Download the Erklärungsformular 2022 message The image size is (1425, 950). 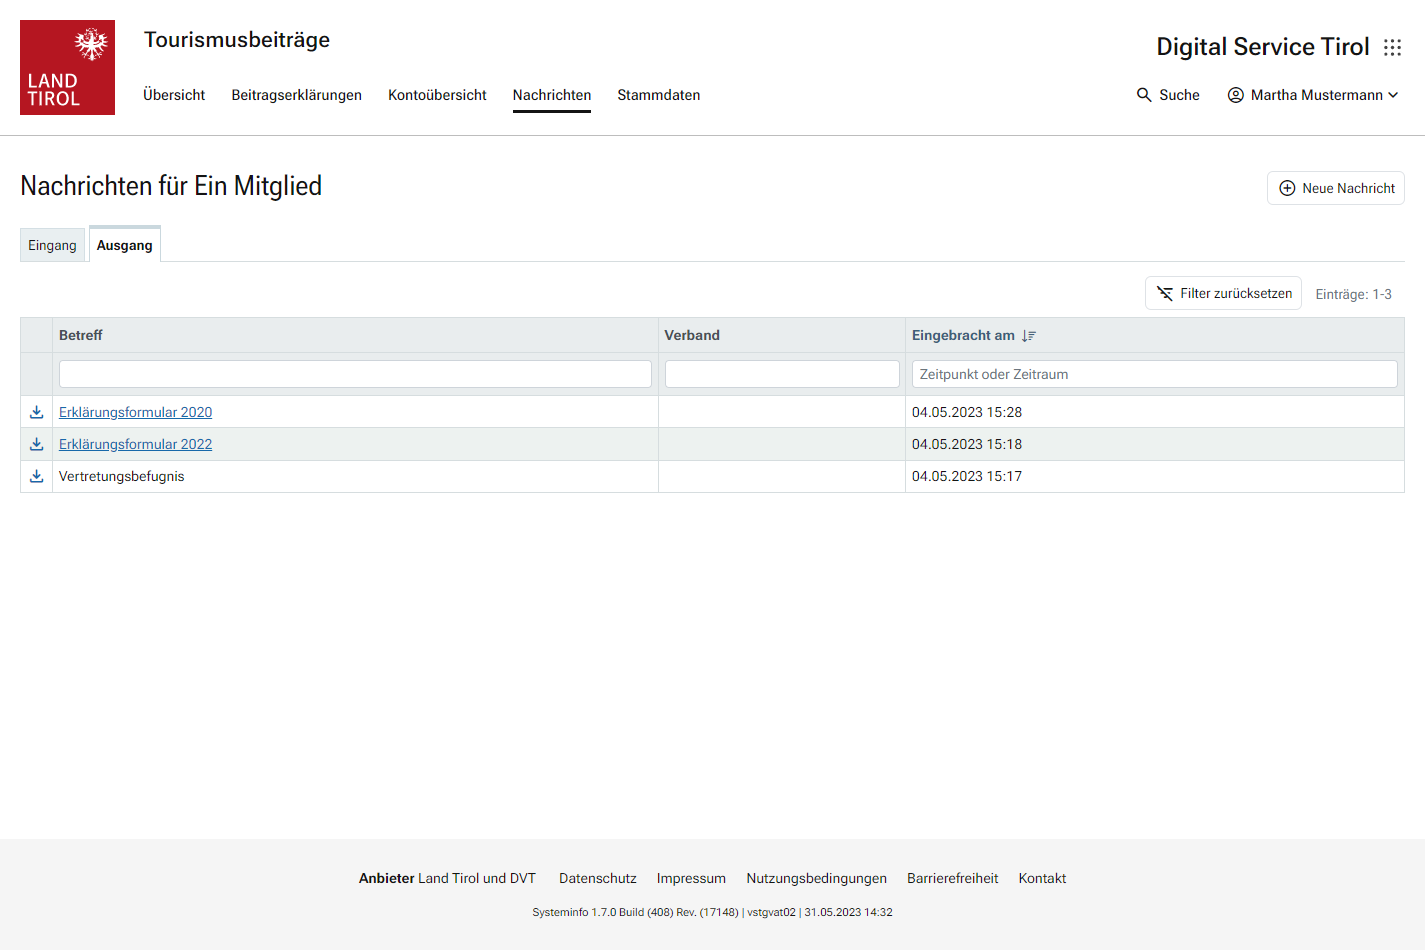click(x=37, y=444)
